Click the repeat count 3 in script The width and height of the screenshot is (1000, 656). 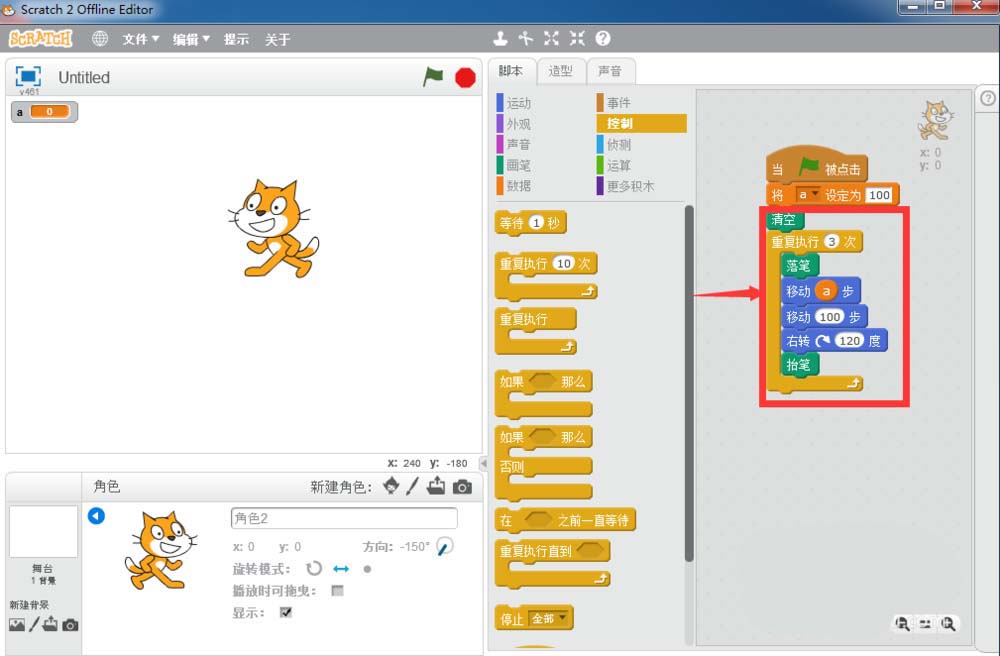pos(831,242)
